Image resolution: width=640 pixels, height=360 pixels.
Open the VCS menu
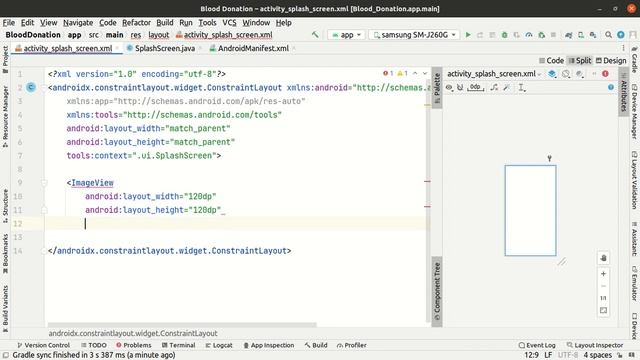tap(229, 22)
